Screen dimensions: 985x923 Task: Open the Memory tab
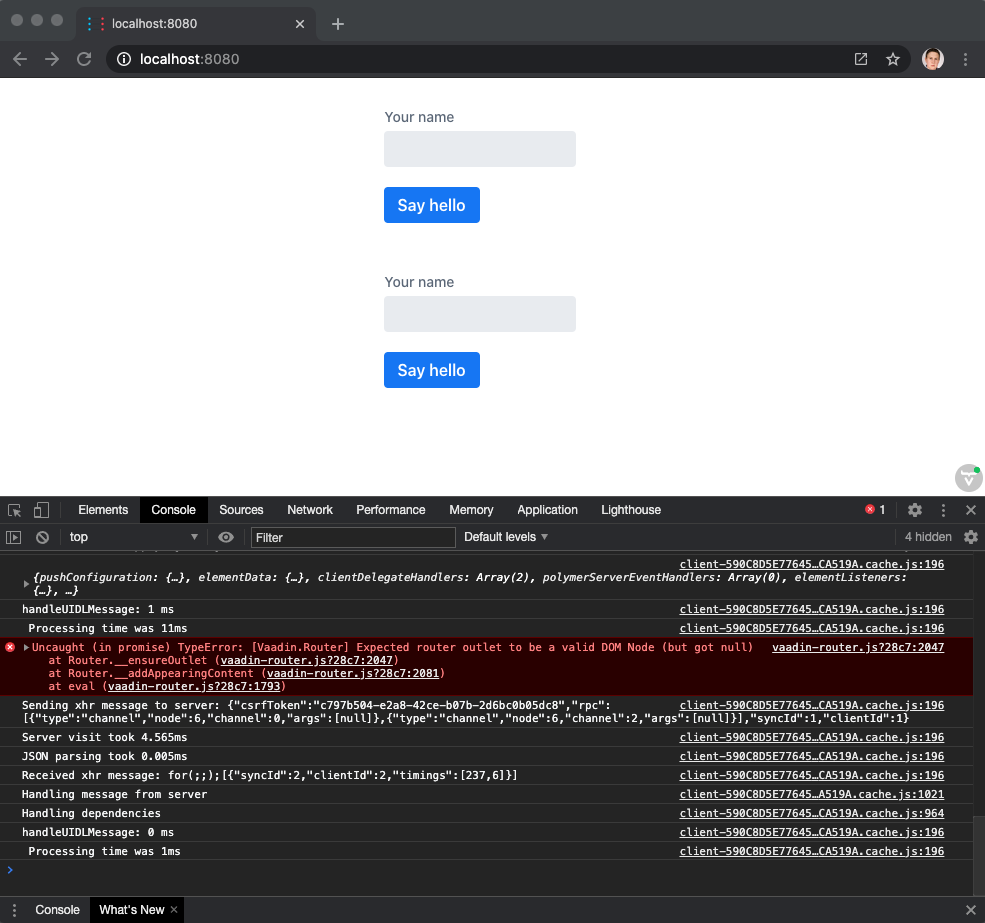point(471,510)
